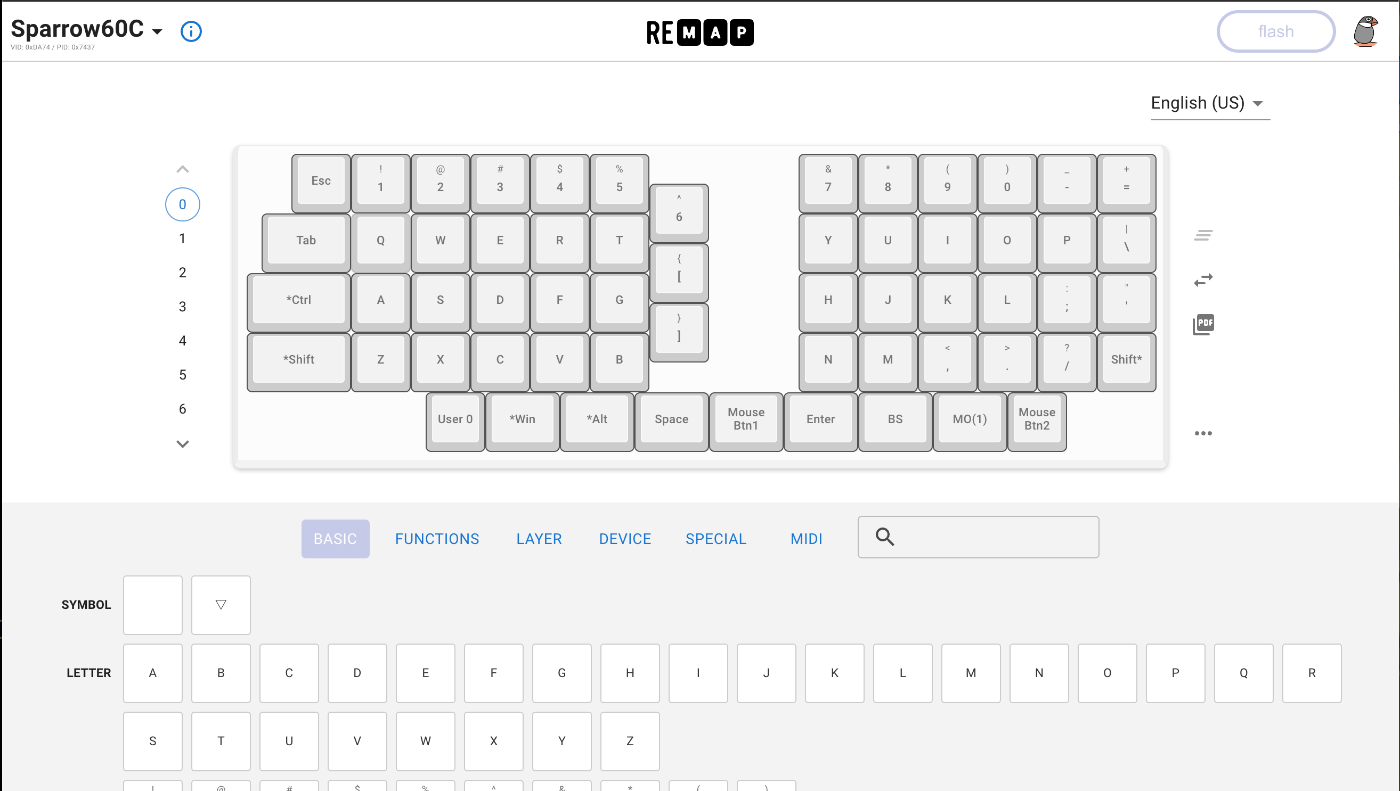The image size is (1400, 791).
Task: Select the Esc key on keyboard
Action: (x=321, y=183)
